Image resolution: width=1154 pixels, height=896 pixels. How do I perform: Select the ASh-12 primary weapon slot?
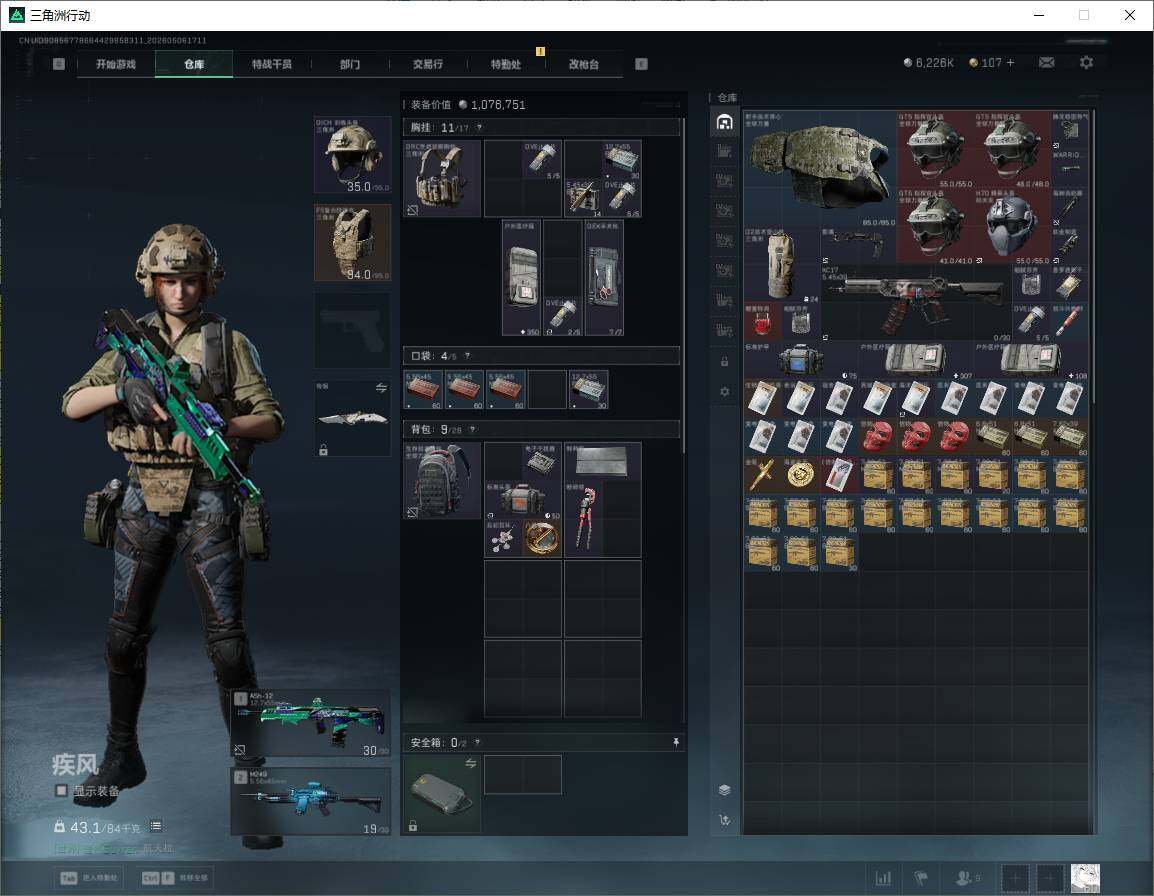click(311, 723)
